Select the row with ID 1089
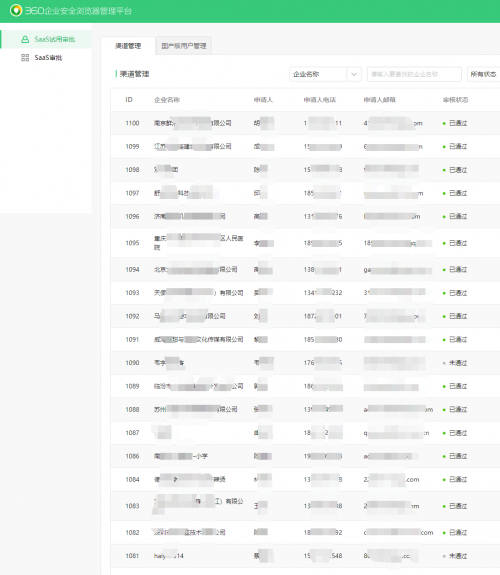 (x=305, y=386)
